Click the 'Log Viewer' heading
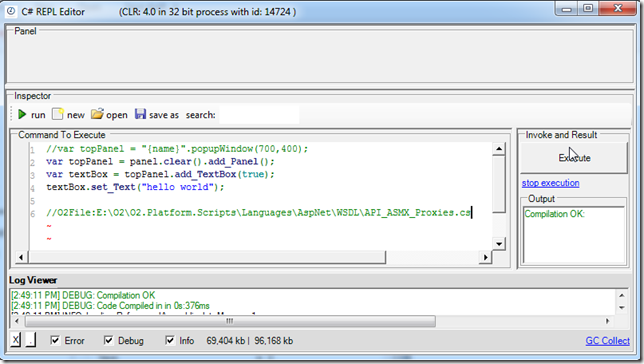The width and height of the screenshot is (644, 364). 33,280
